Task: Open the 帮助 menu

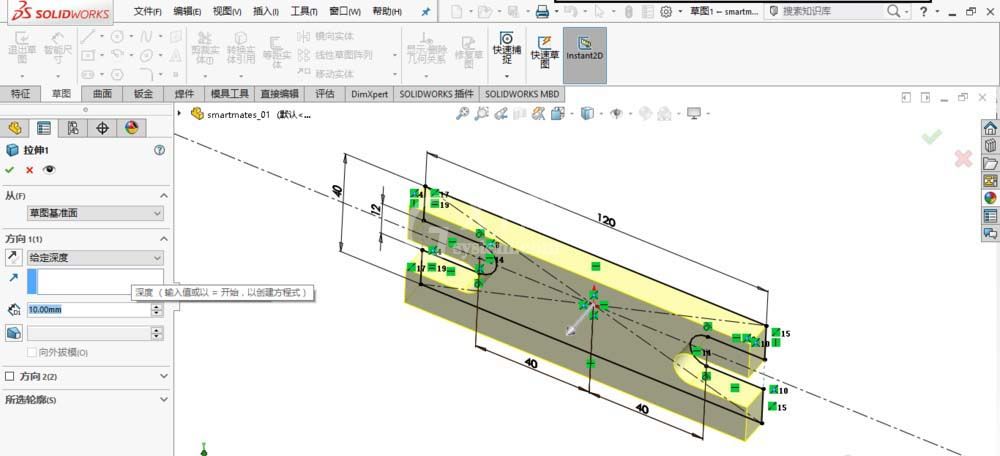Action: [x=387, y=11]
